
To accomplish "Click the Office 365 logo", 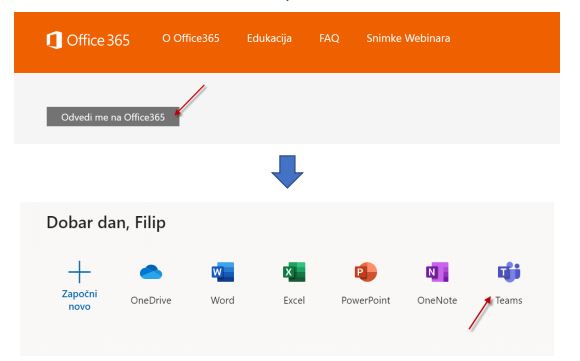I will pos(88,40).
